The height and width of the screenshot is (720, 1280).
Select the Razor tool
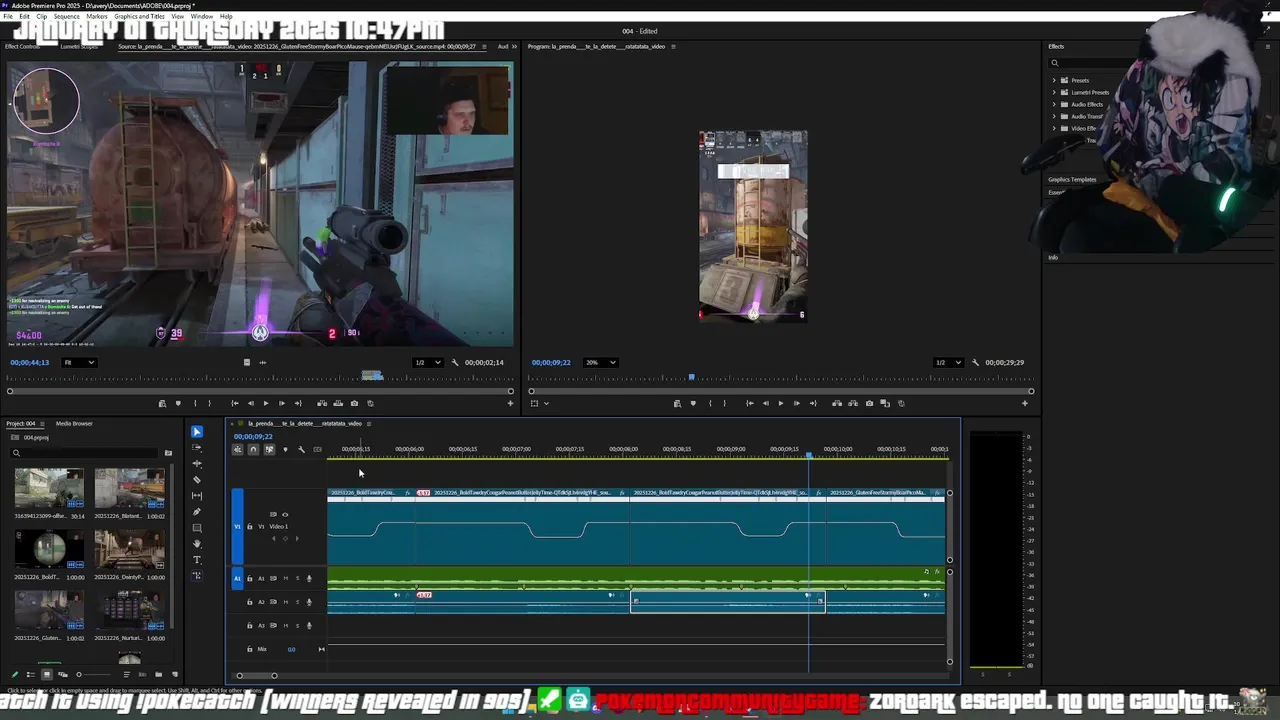(196, 480)
